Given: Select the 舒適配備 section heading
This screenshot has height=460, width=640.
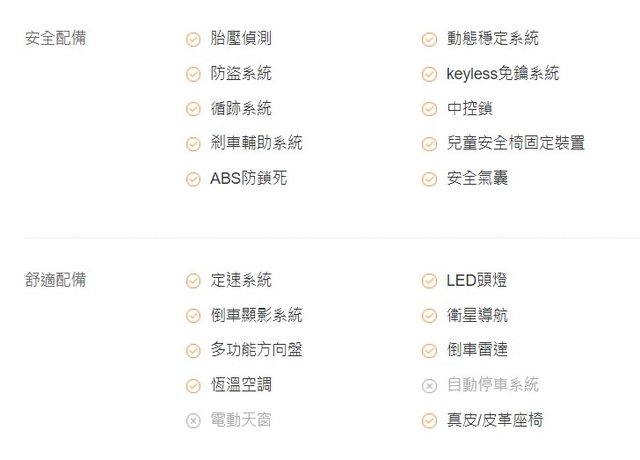Looking at the screenshot, I should tap(55, 280).
